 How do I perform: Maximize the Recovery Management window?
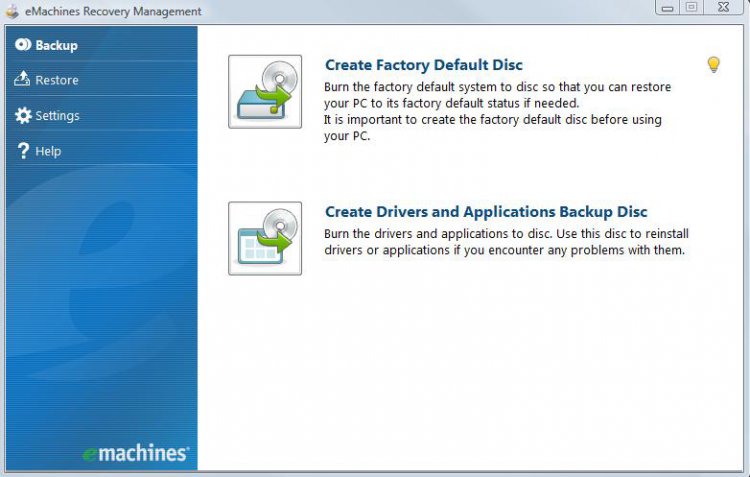(x=691, y=7)
